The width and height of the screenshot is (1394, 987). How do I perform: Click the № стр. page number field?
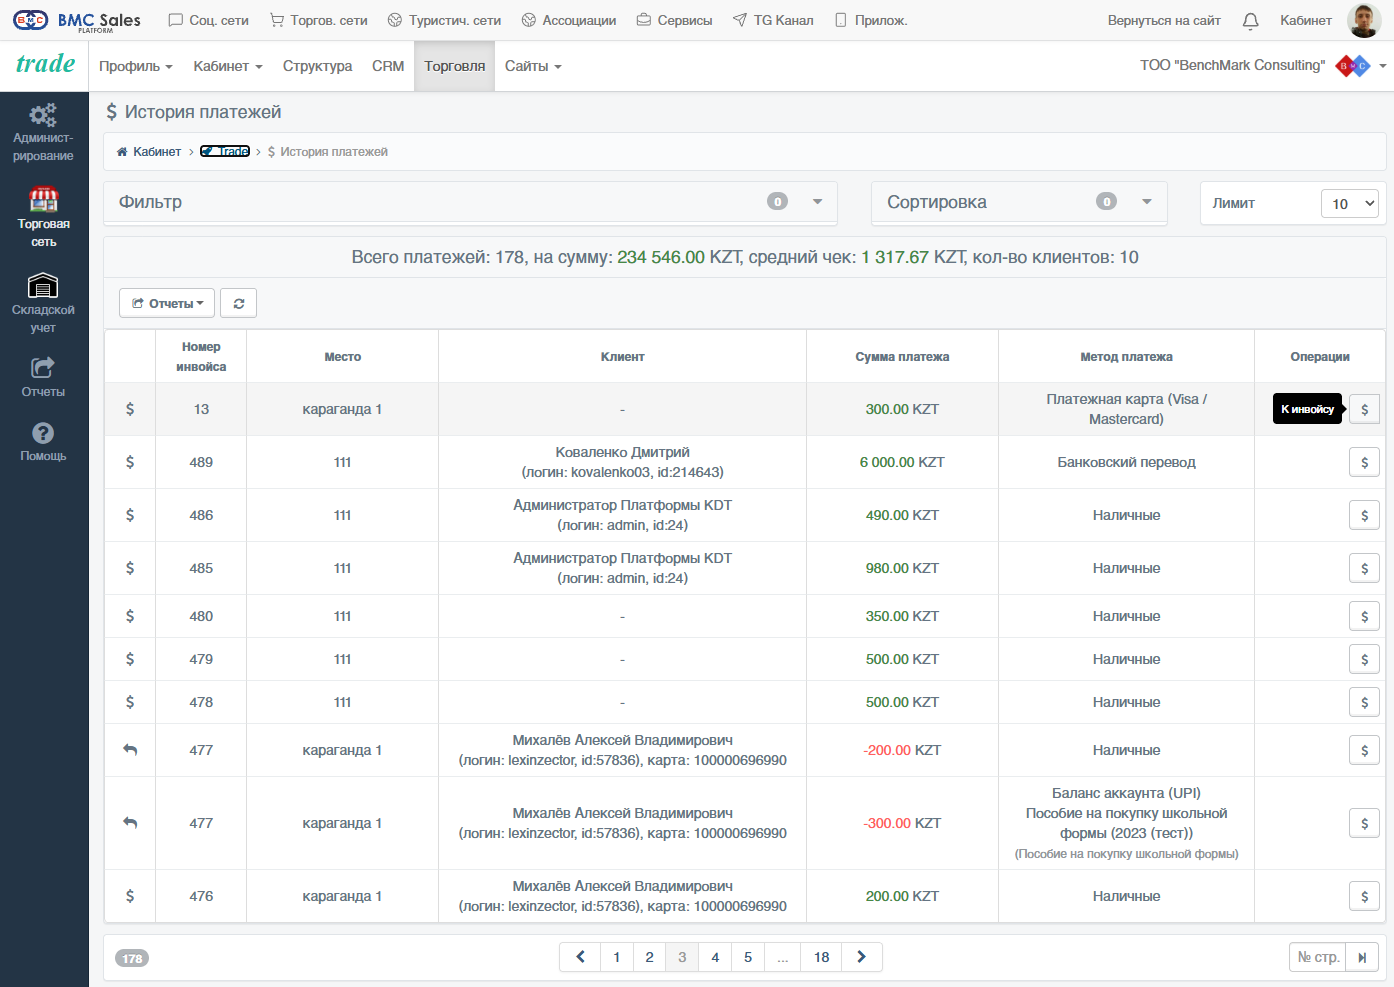click(x=1318, y=957)
